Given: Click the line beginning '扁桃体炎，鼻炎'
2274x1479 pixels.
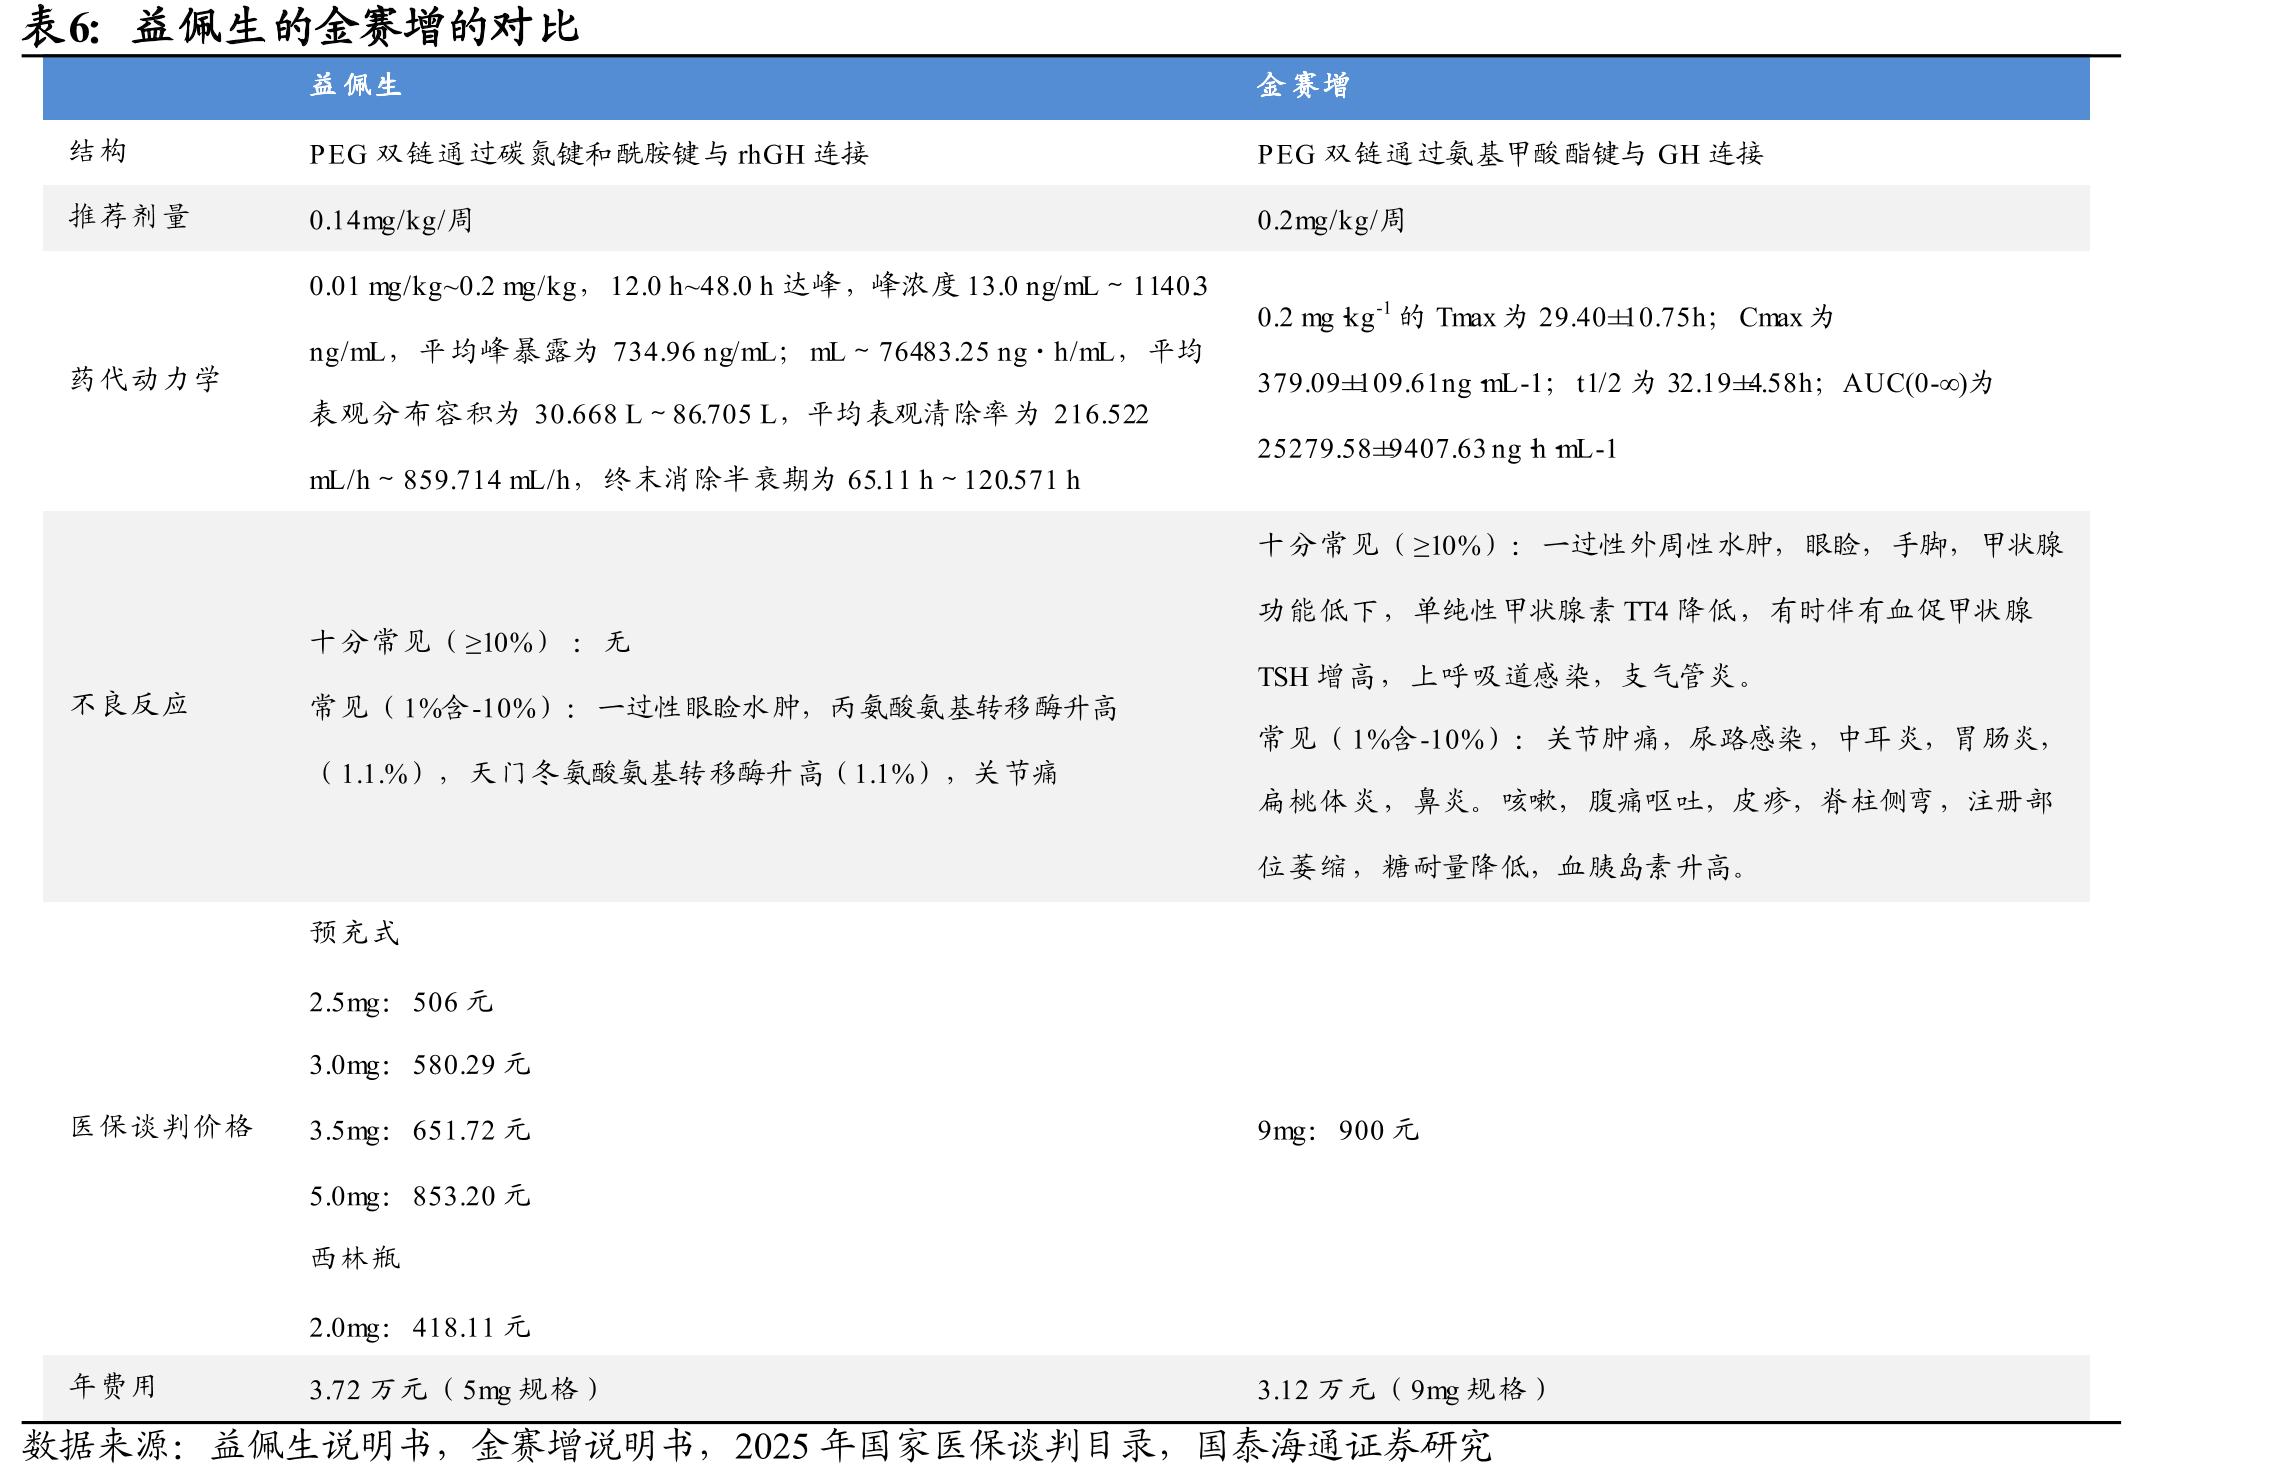Looking at the screenshot, I should 1655,802.
